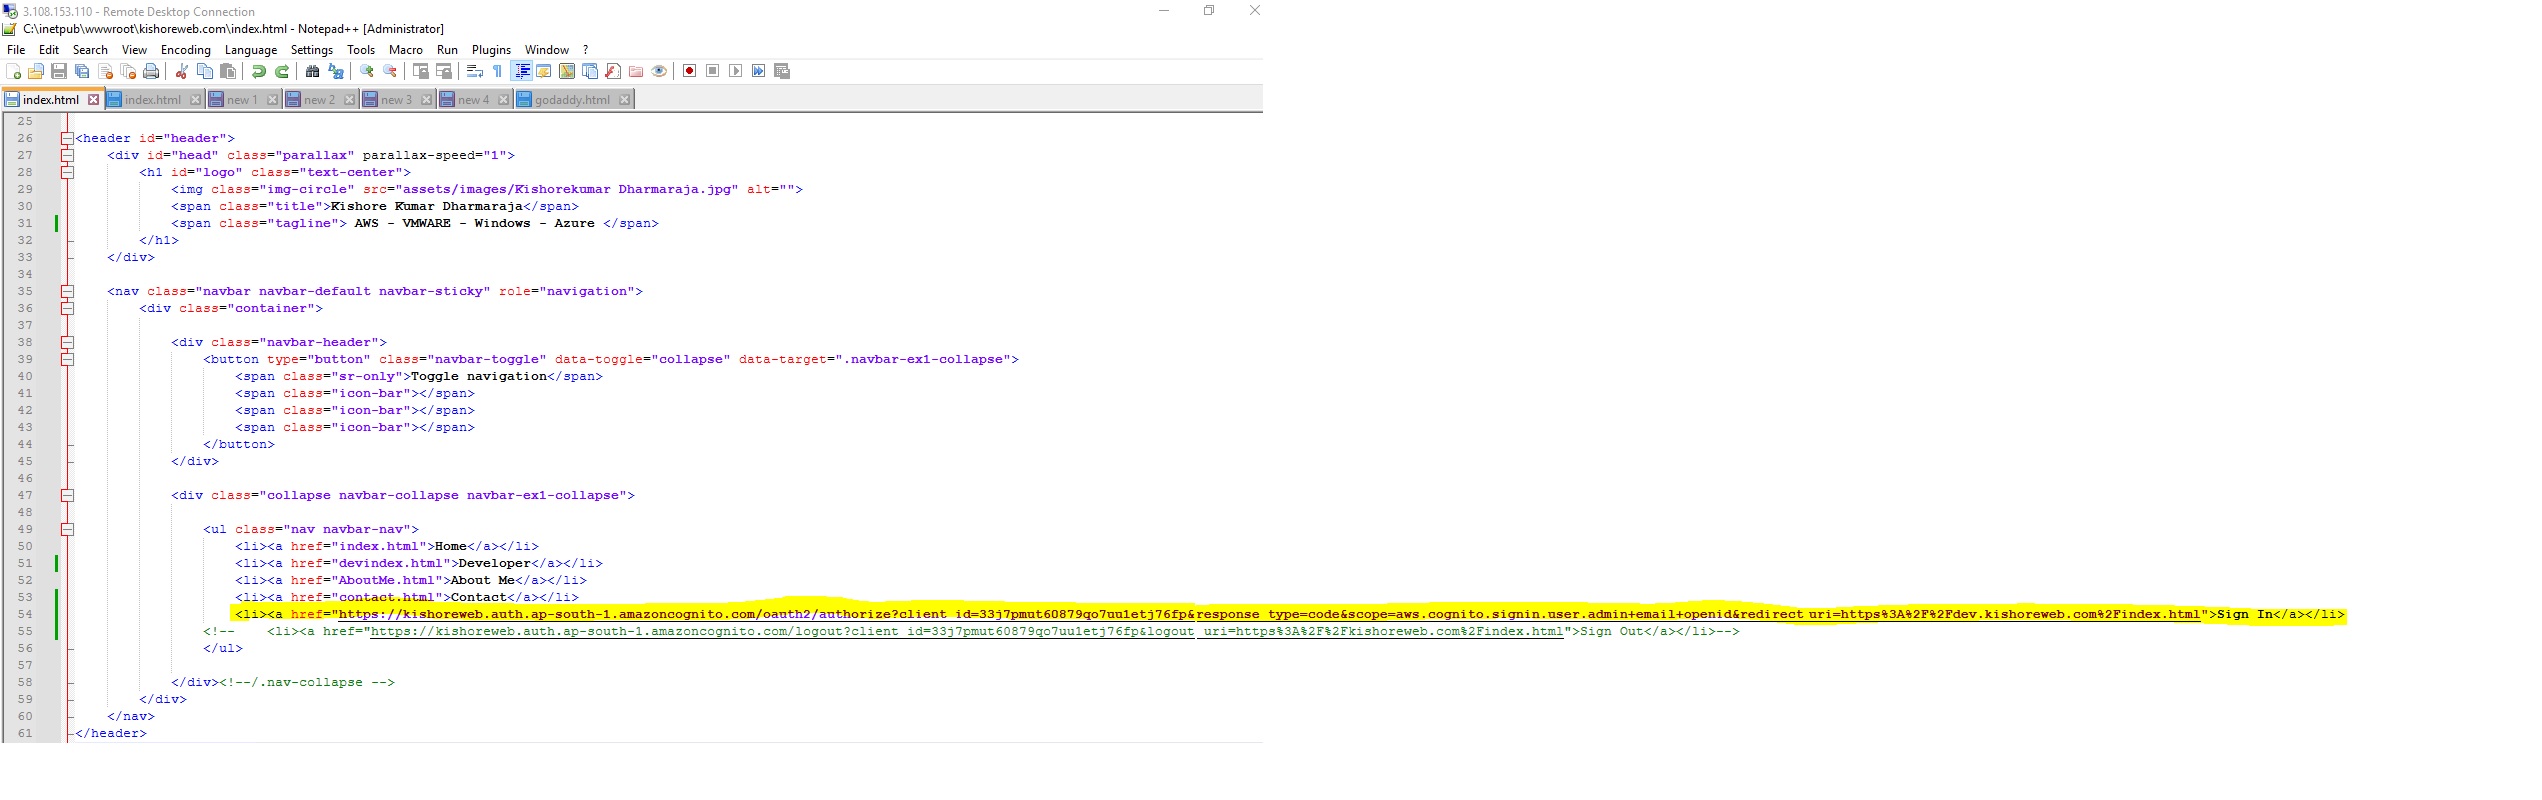Click the Print toolbar icon
2542x800 pixels.
point(151,71)
